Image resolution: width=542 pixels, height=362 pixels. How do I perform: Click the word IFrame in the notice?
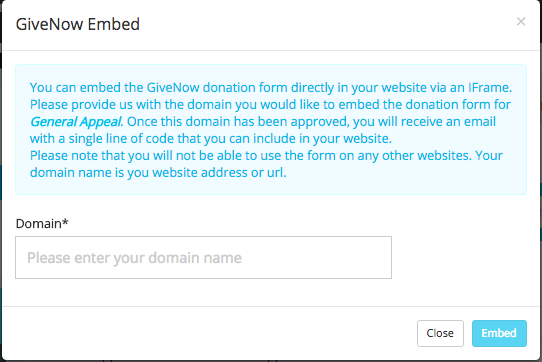490,87
